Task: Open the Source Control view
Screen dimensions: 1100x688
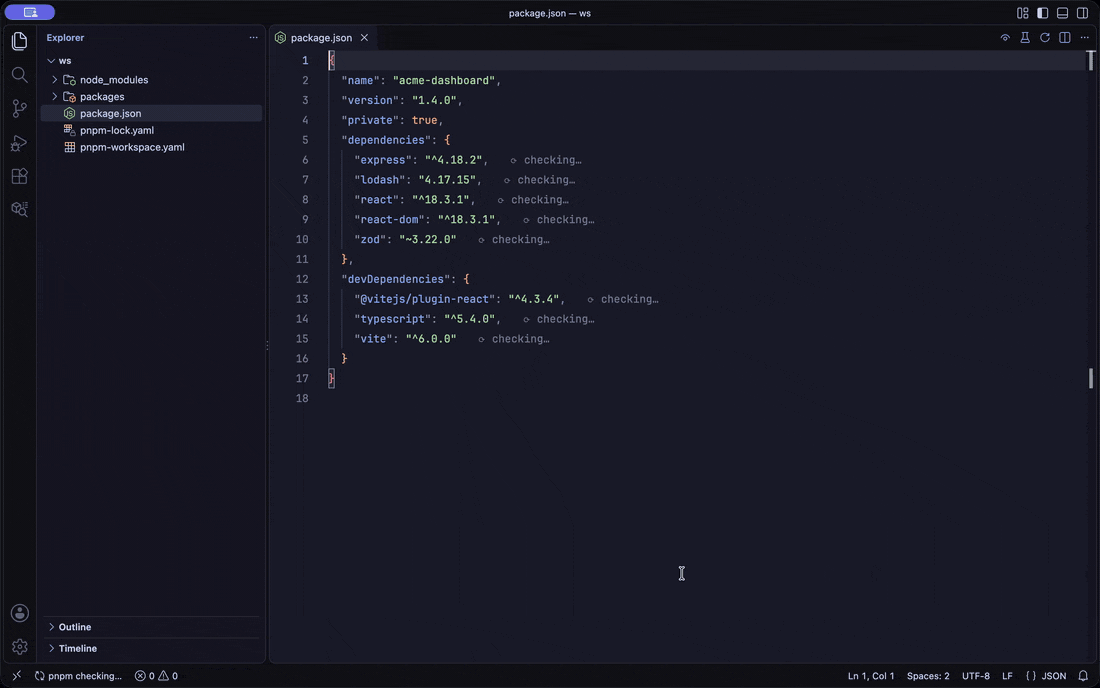Action: [x=20, y=108]
